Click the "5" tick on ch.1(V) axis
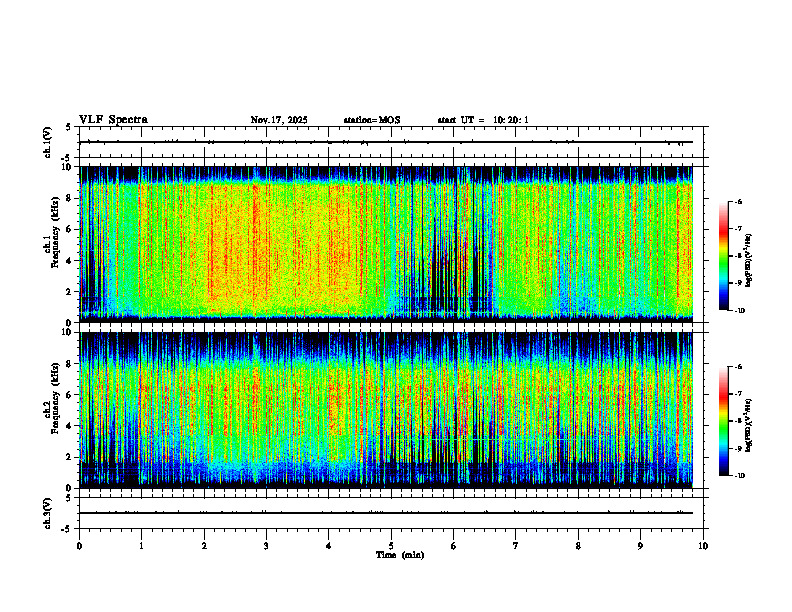The width and height of the screenshot is (792, 612). (x=68, y=127)
